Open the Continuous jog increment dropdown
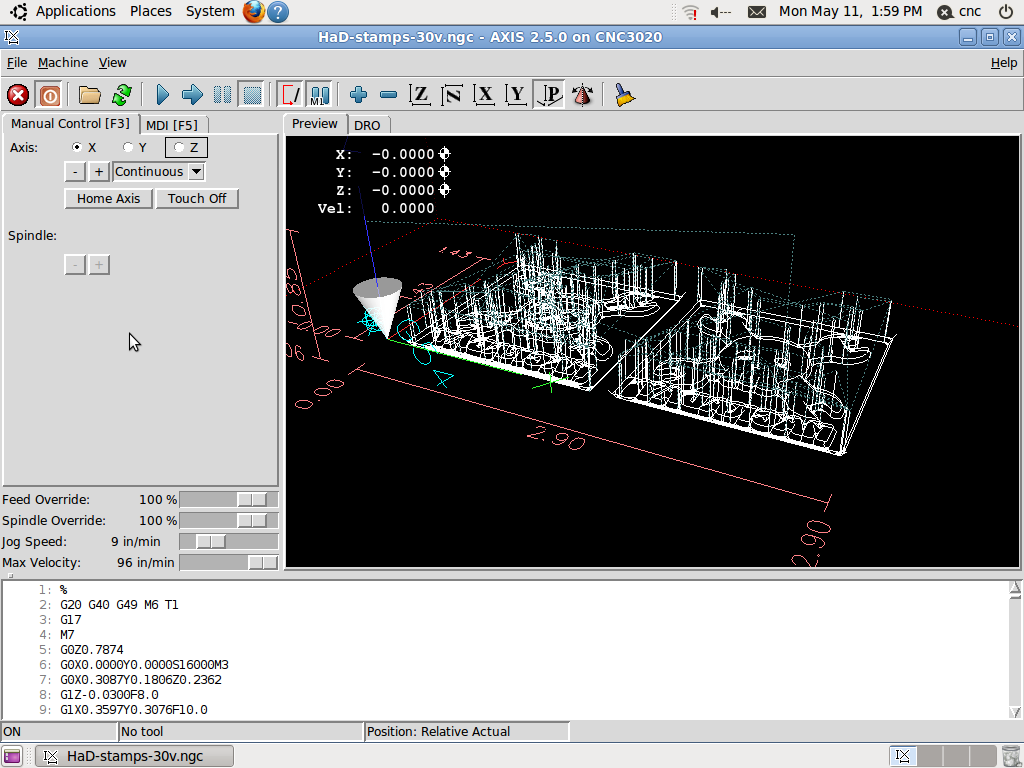 pyautogui.click(x=196, y=171)
